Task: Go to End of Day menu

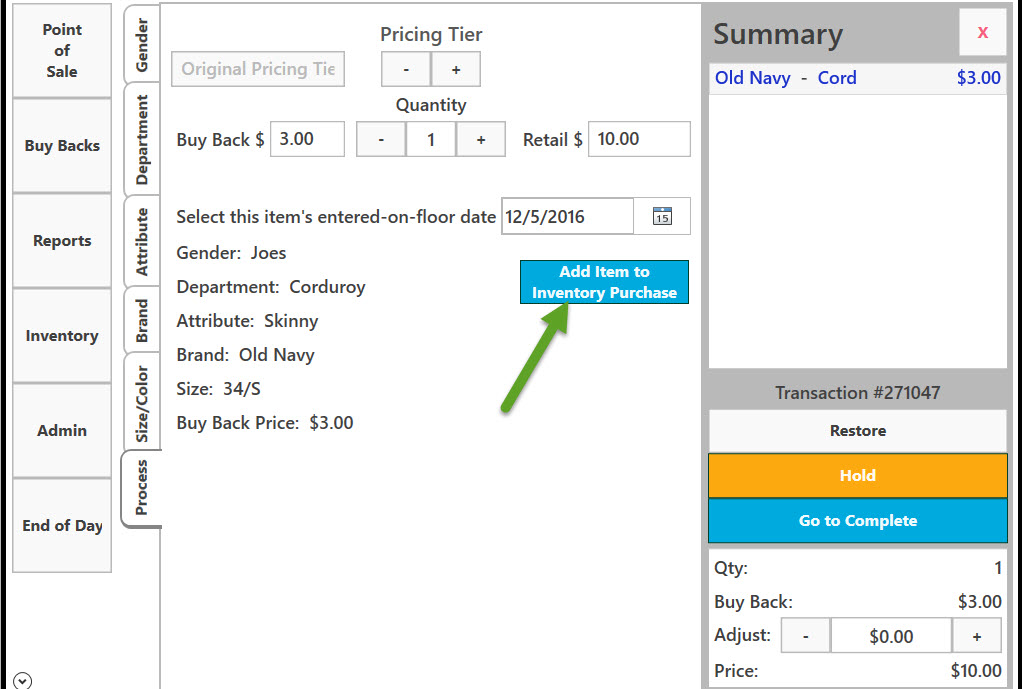Action: [62, 525]
